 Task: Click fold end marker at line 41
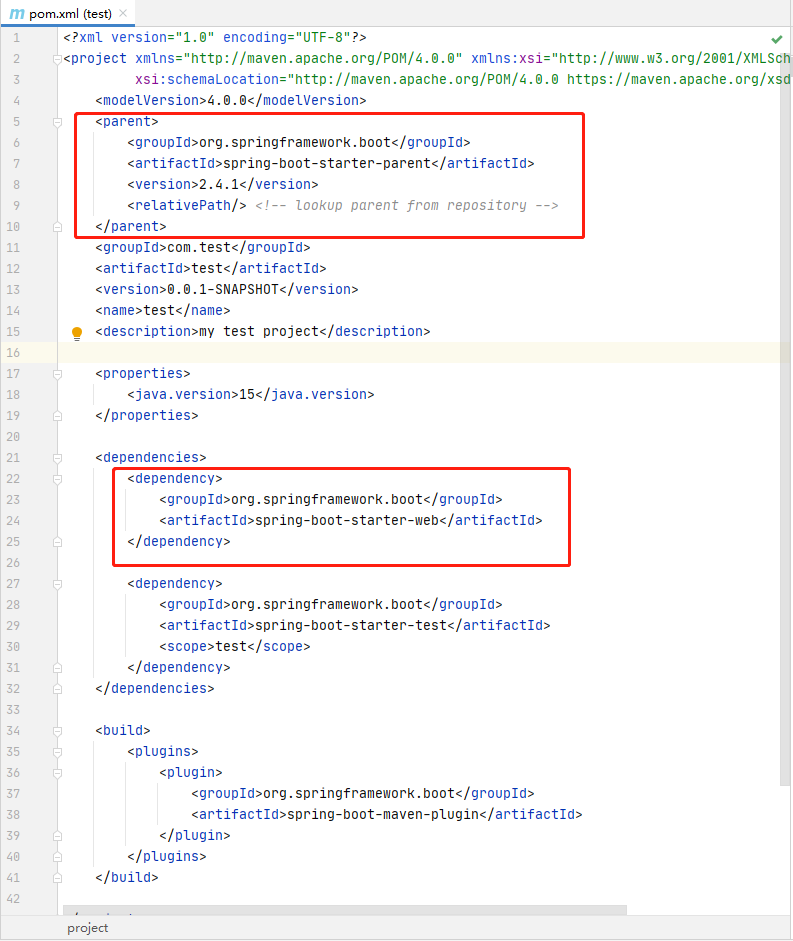coord(58,878)
